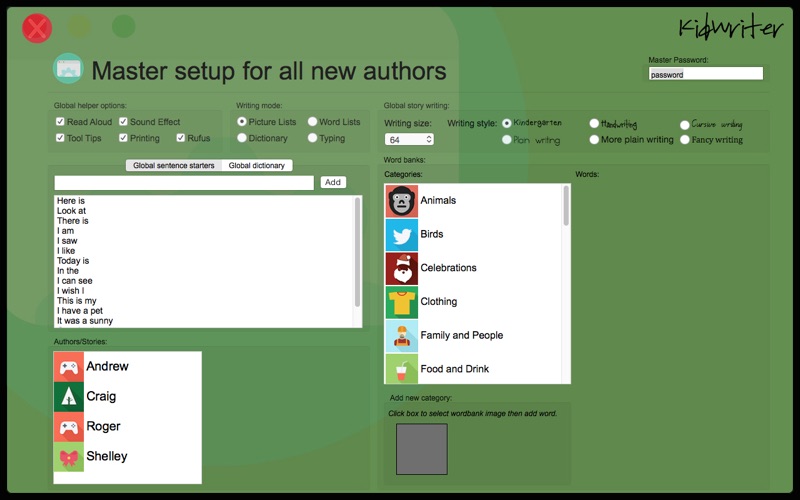Select the Food and Drink row
The width and height of the screenshot is (800, 500).
coord(473,369)
